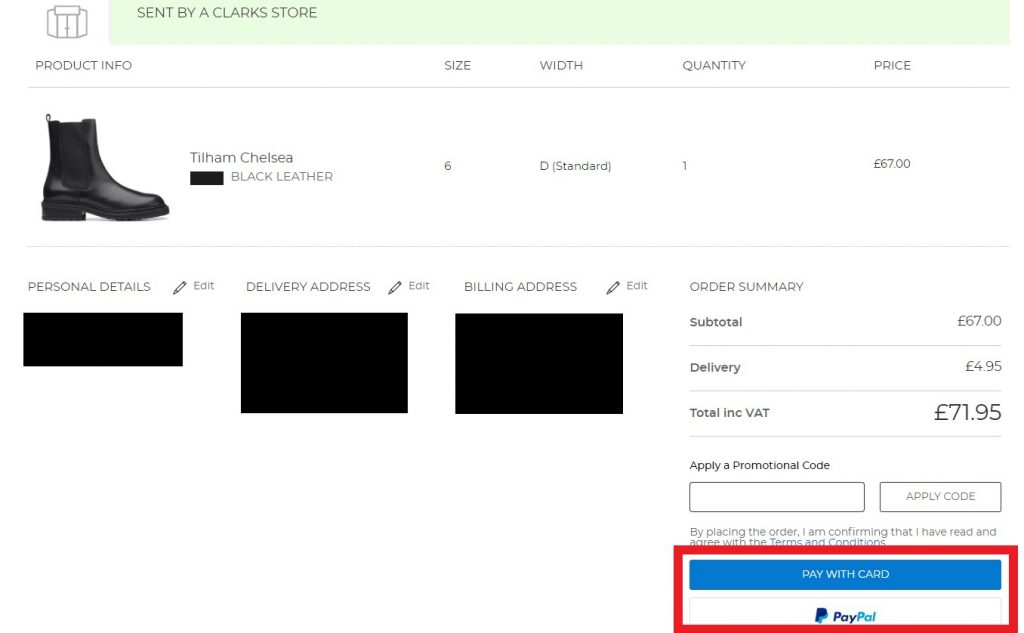Click the Pay With Card button
Screen dimensions: 1024x633
[845, 574]
